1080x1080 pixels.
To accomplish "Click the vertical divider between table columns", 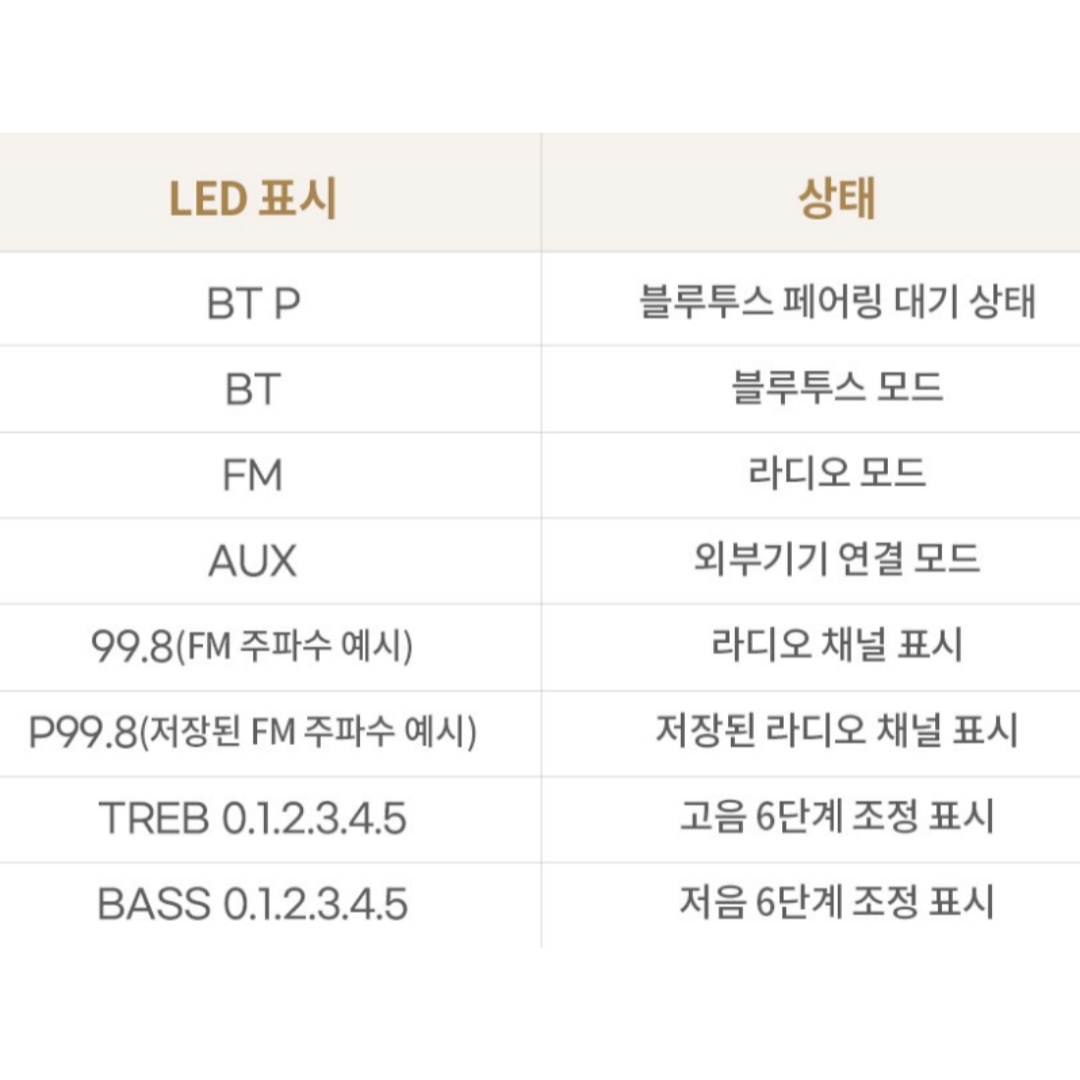I will pyautogui.click(x=541, y=540).
